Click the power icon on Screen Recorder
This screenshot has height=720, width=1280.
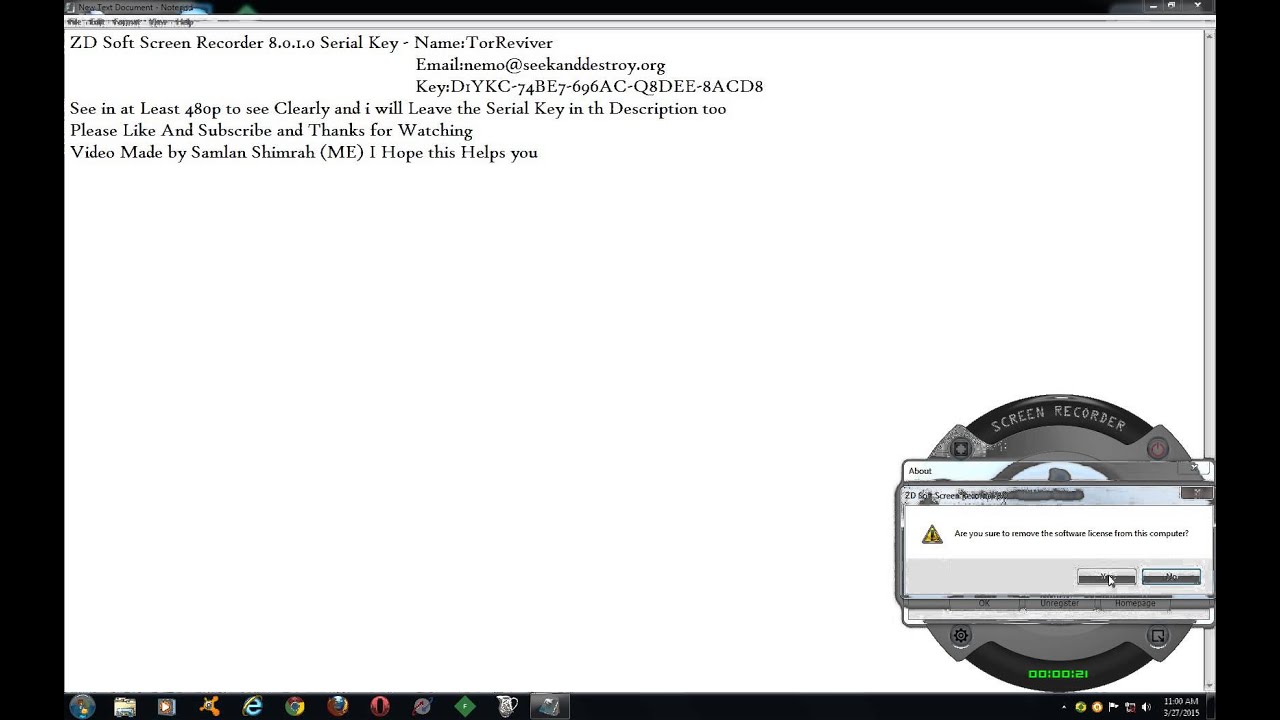point(1158,449)
